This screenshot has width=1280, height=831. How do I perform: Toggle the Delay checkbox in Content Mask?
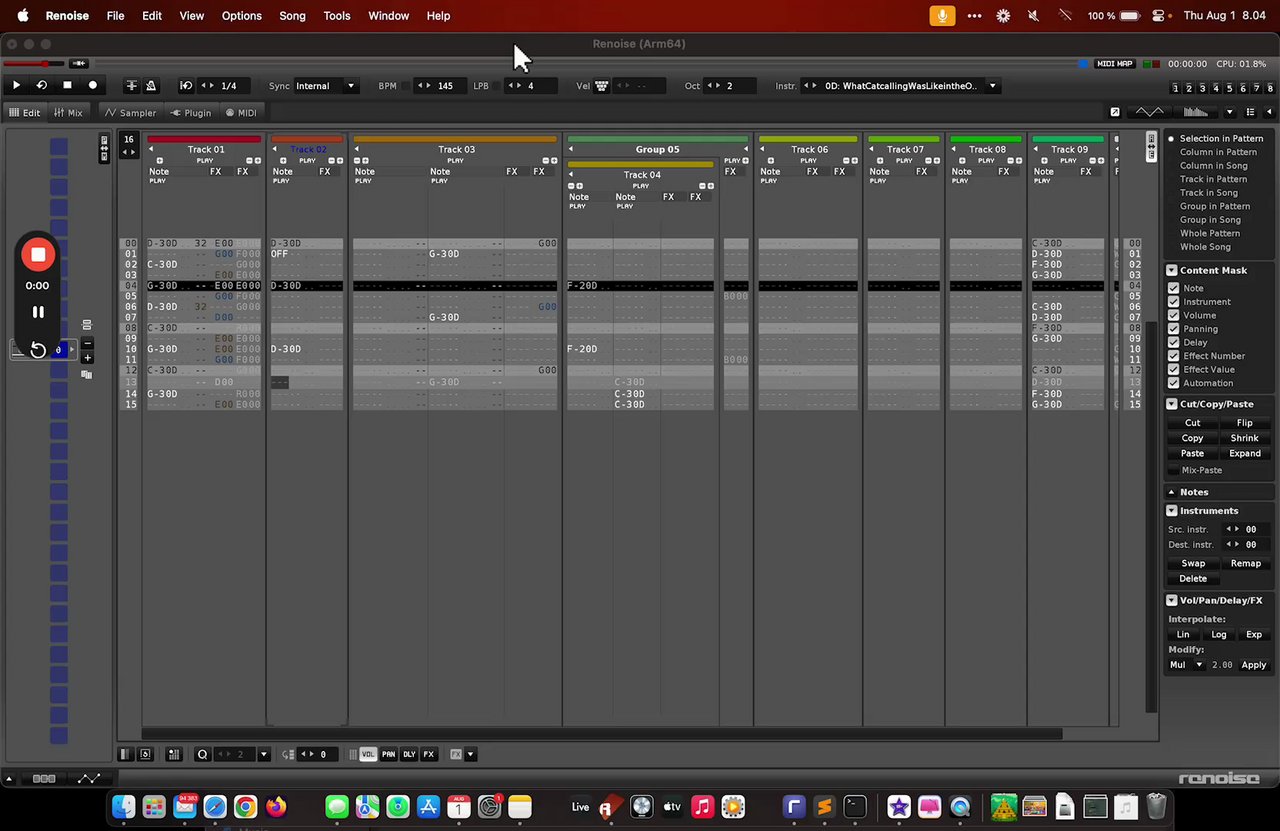pyautogui.click(x=1174, y=342)
